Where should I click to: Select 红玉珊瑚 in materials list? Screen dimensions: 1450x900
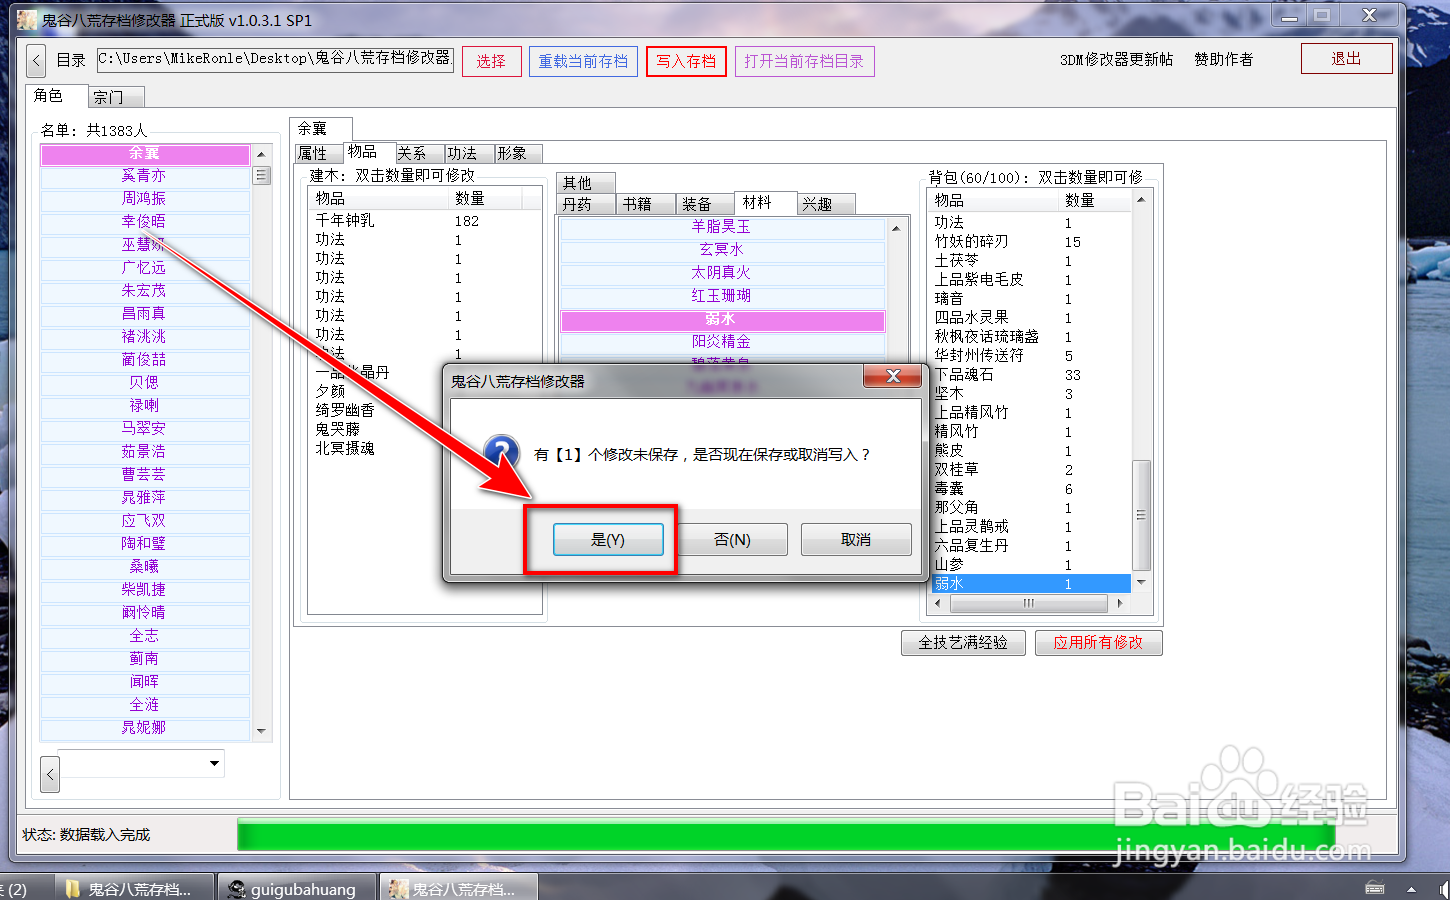pyautogui.click(x=721, y=296)
